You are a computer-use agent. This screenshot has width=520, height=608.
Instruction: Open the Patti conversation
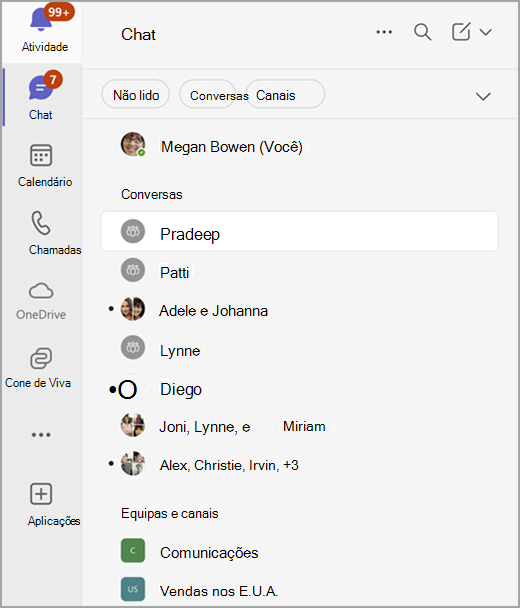pyautogui.click(x=299, y=272)
